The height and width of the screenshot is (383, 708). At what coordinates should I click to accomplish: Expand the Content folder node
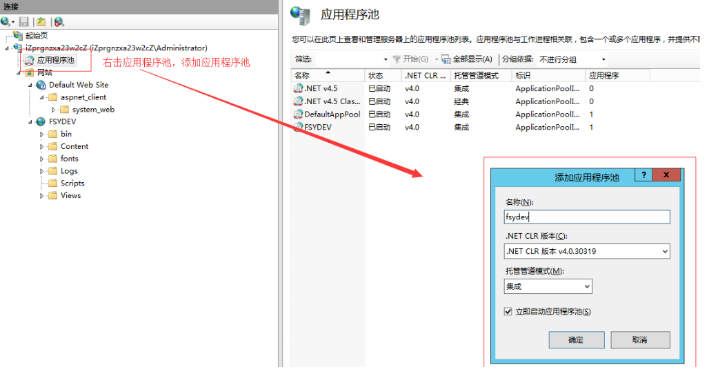coord(42,146)
